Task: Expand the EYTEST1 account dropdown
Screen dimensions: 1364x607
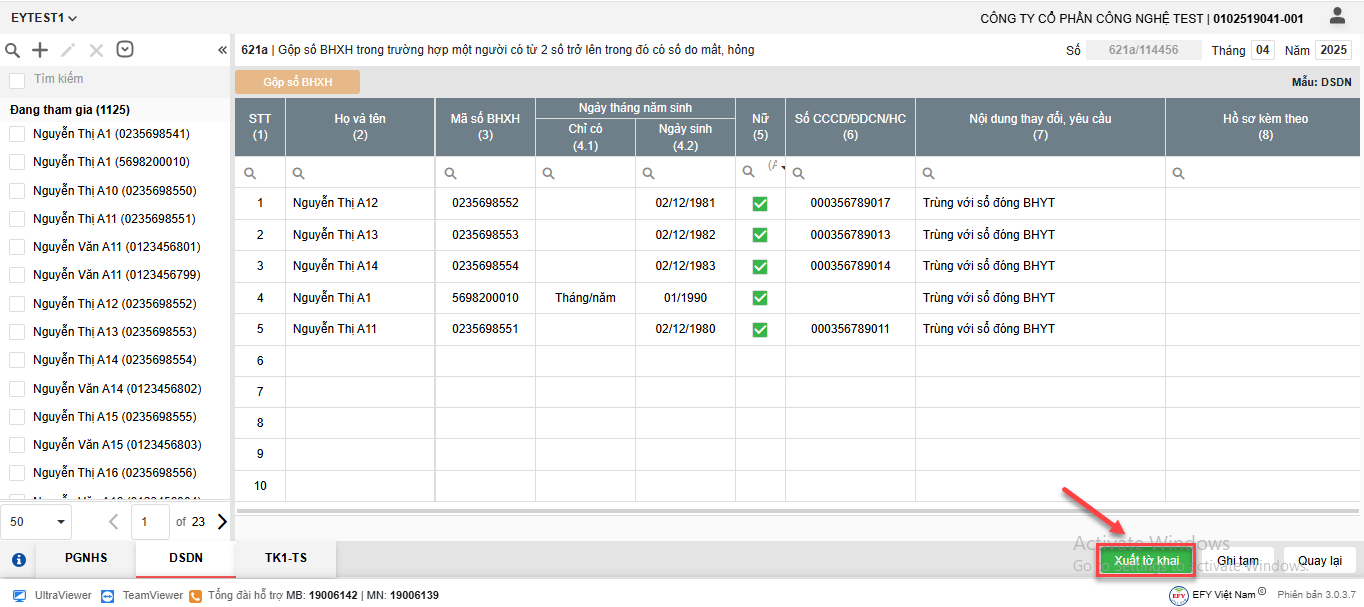Action: click(x=44, y=18)
